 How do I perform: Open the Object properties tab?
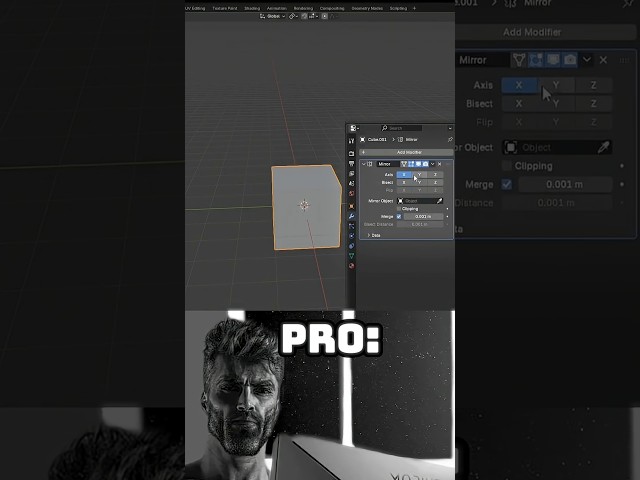pyautogui.click(x=351, y=206)
